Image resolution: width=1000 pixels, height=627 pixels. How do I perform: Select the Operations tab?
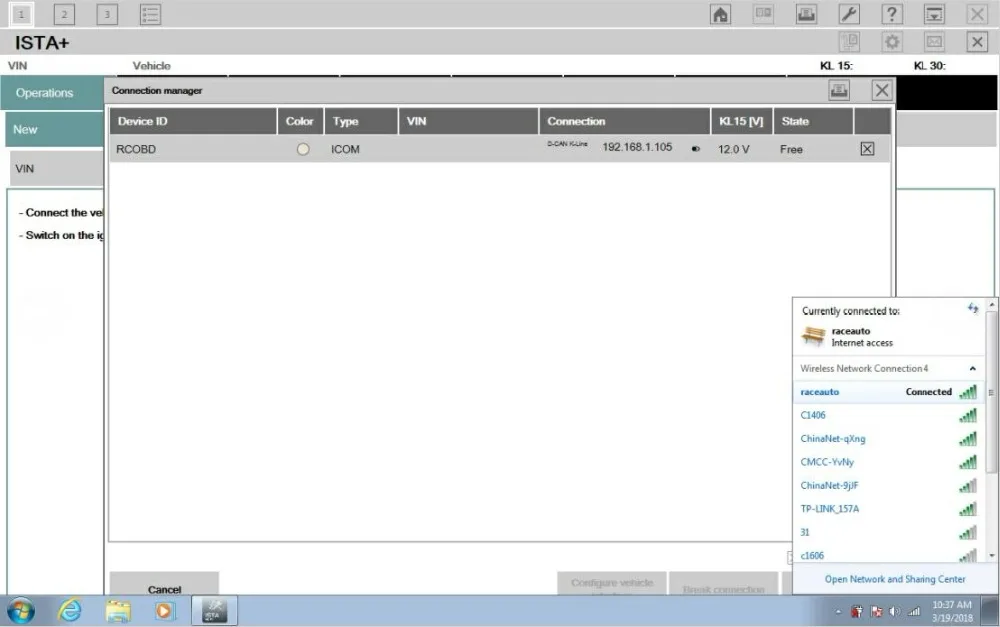click(x=53, y=93)
